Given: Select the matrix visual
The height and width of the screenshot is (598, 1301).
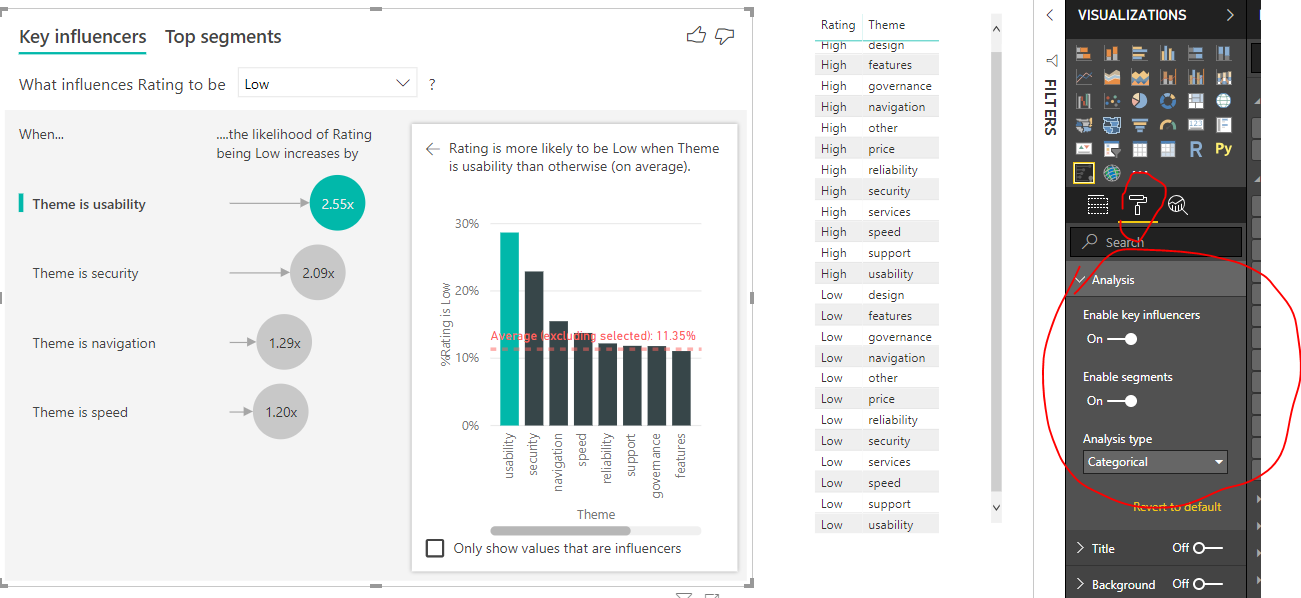Looking at the screenshot, I should [1168, 149].
